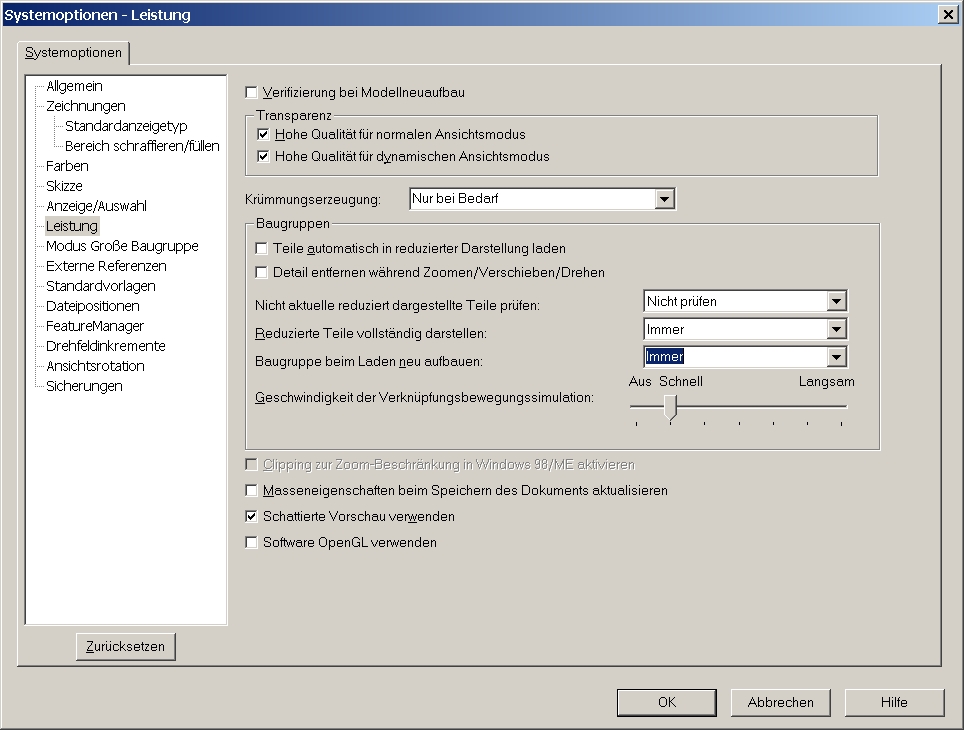
Task: Select Zeichnungen in the options tree
Action: point(85,106)
